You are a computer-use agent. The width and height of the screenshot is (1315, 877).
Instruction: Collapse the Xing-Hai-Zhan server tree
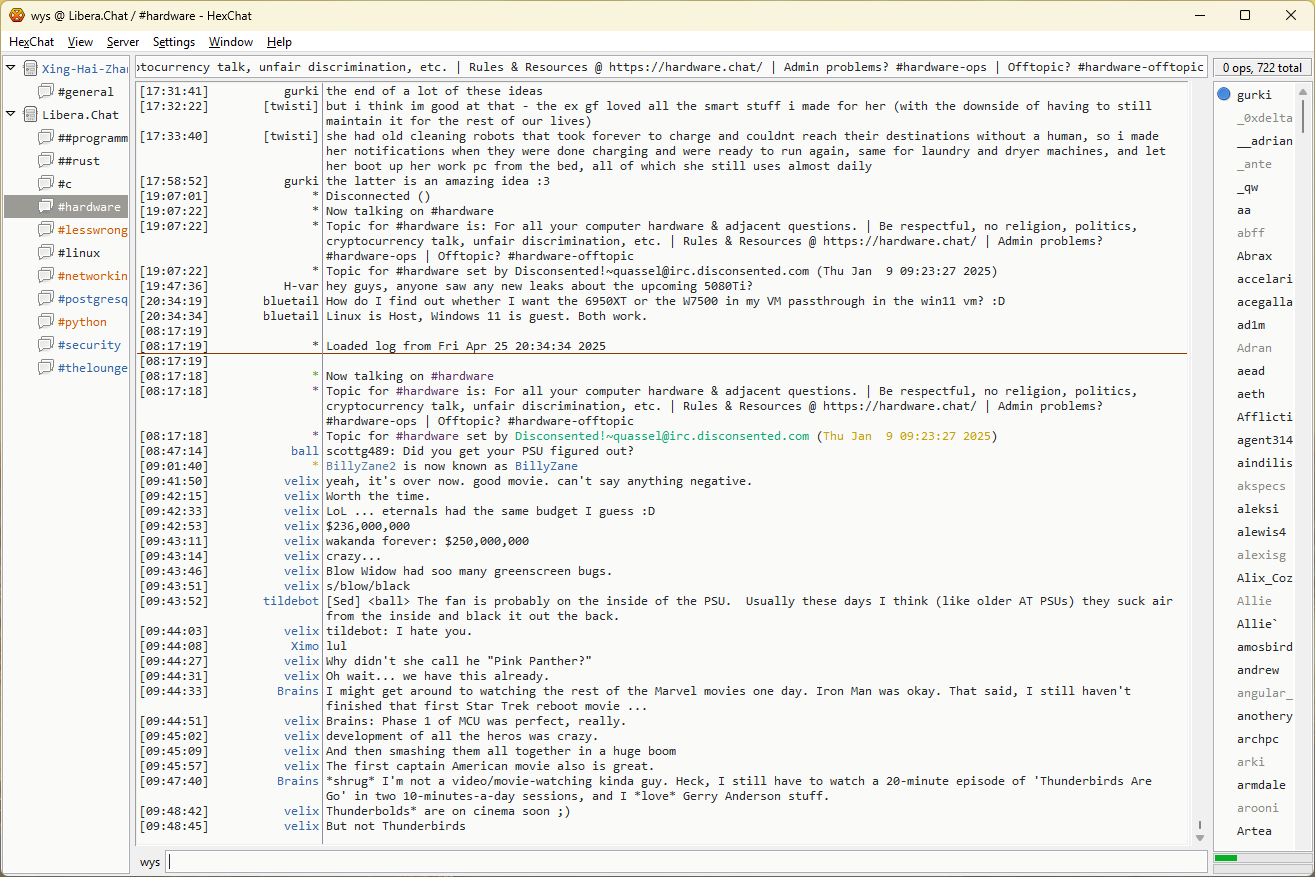pyautogui.click(x=11, y=68)
